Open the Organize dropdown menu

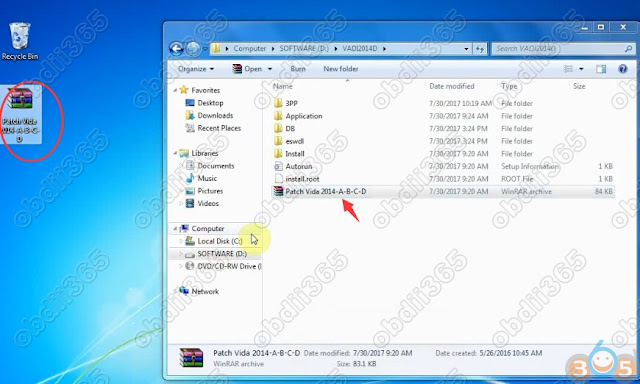[x=196, y=69]
